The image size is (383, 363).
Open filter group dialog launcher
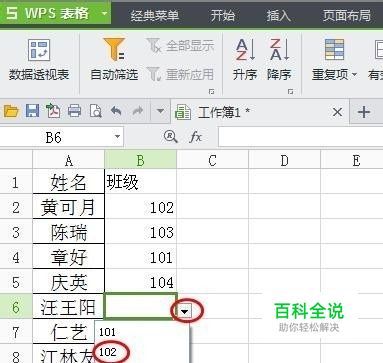click(x=211, y=91)
